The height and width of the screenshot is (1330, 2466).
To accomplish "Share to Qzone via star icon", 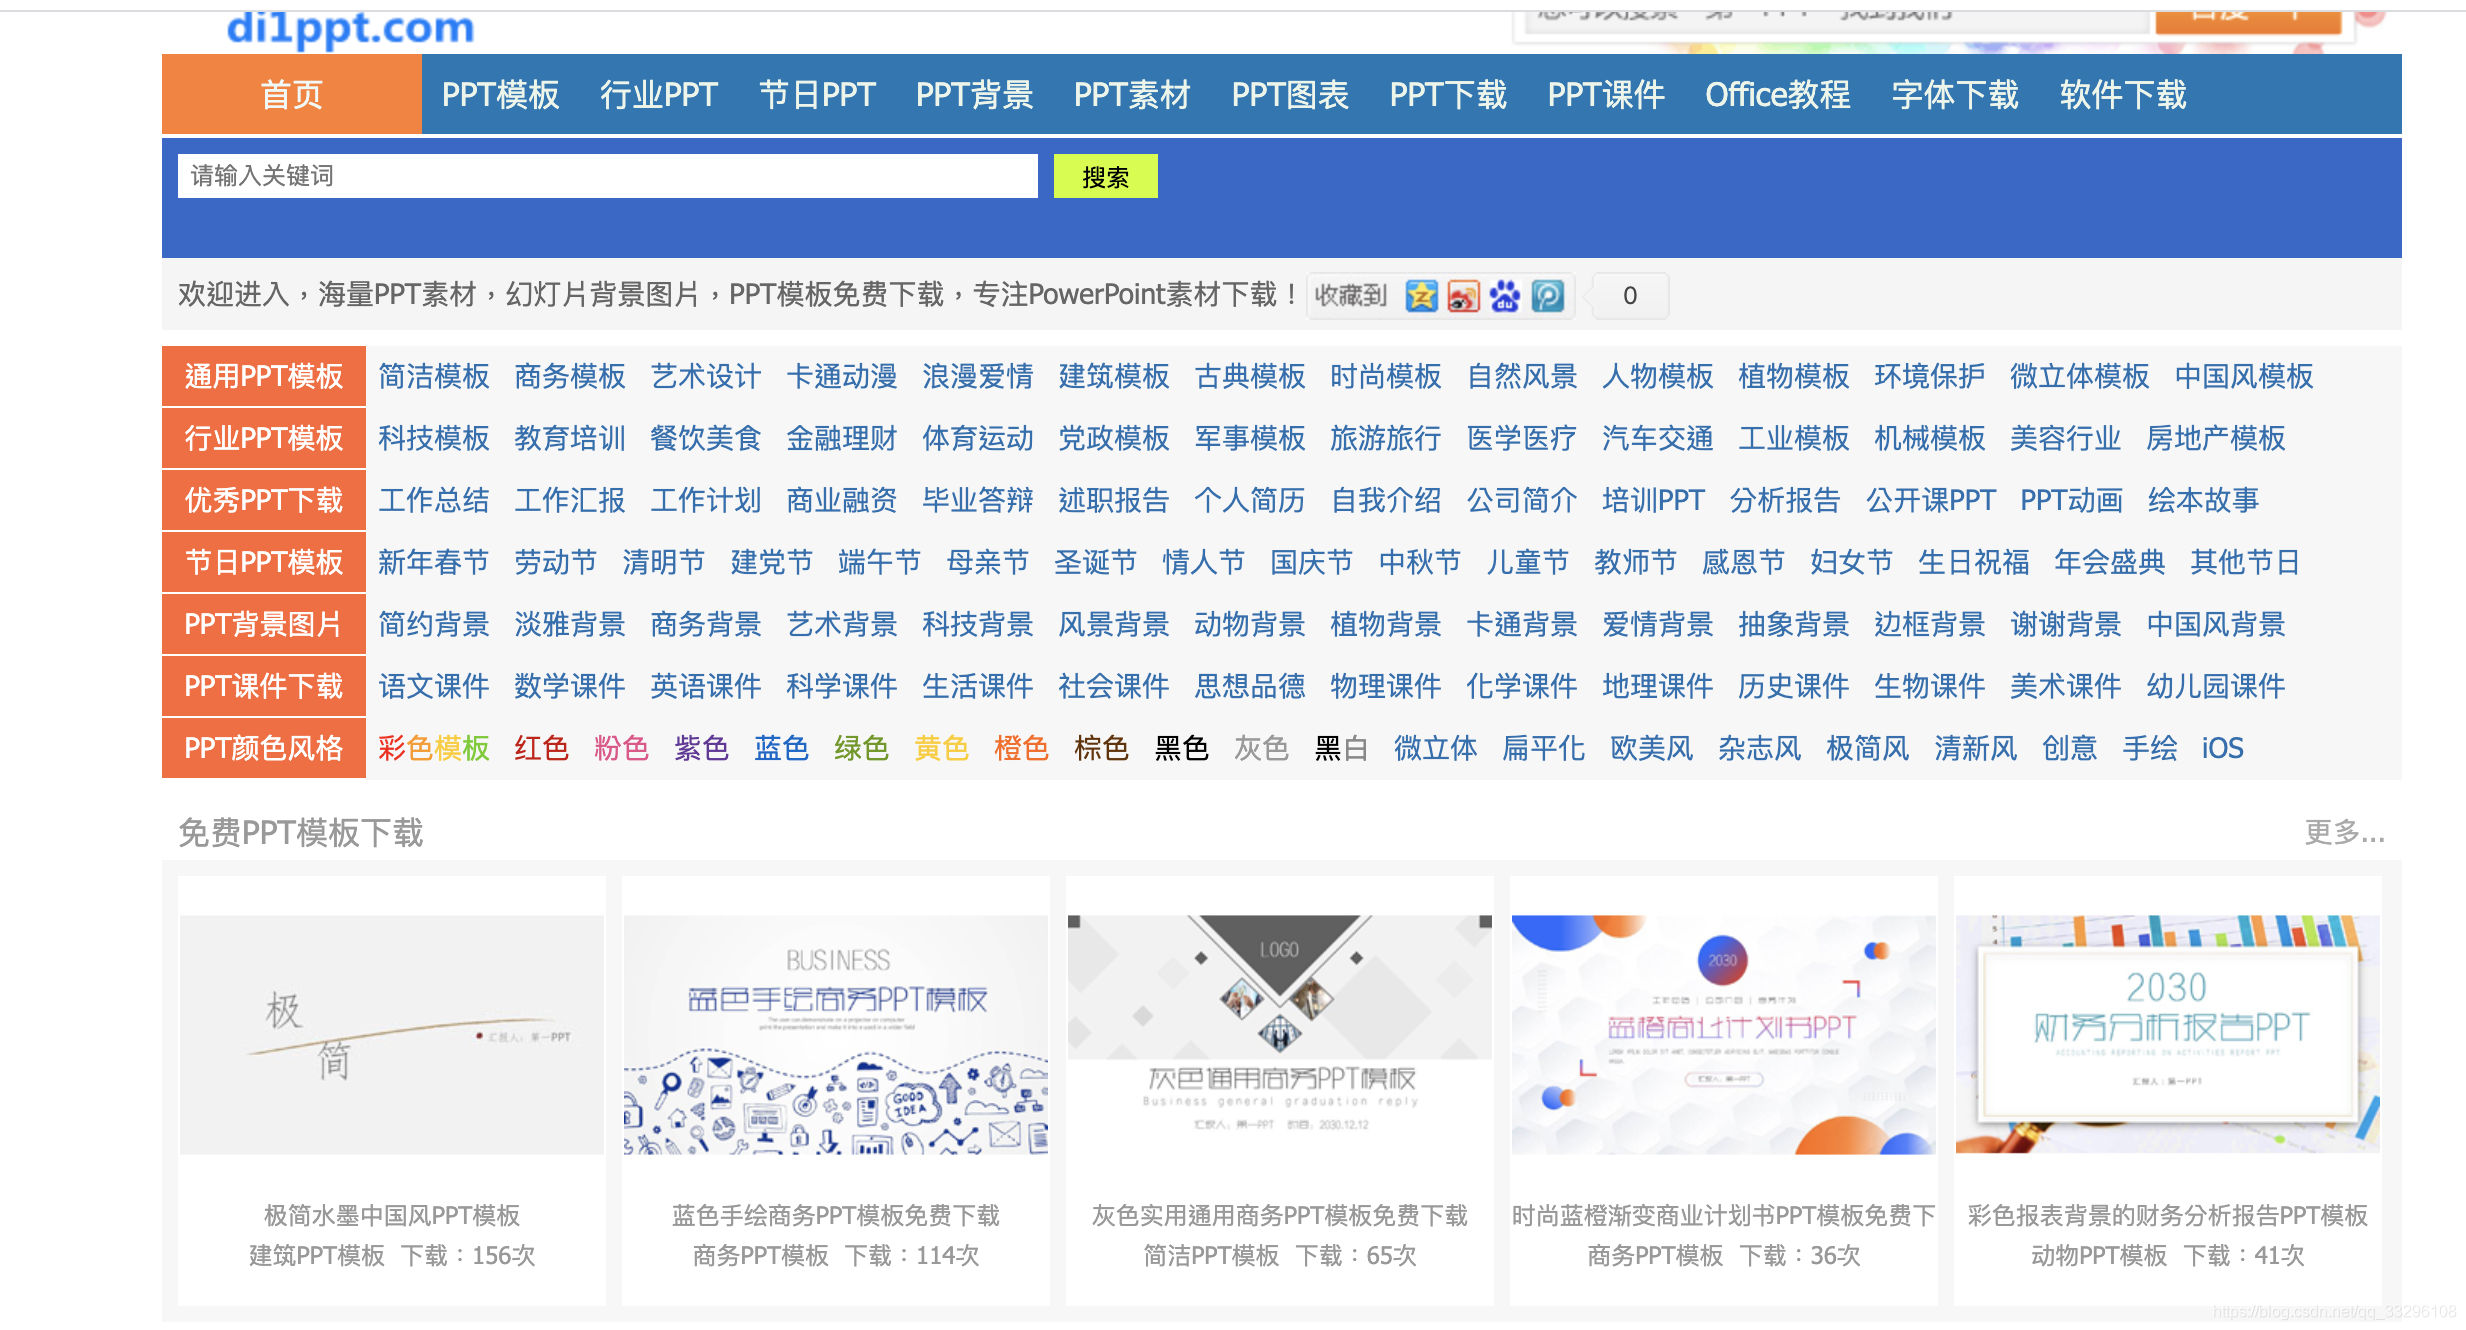I will click(x=1421, y=296).
